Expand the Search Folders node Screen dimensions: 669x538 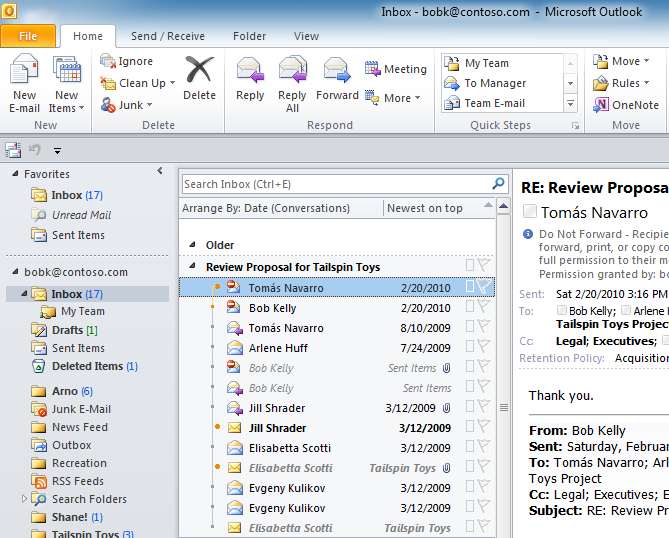[x=24, y=498]
